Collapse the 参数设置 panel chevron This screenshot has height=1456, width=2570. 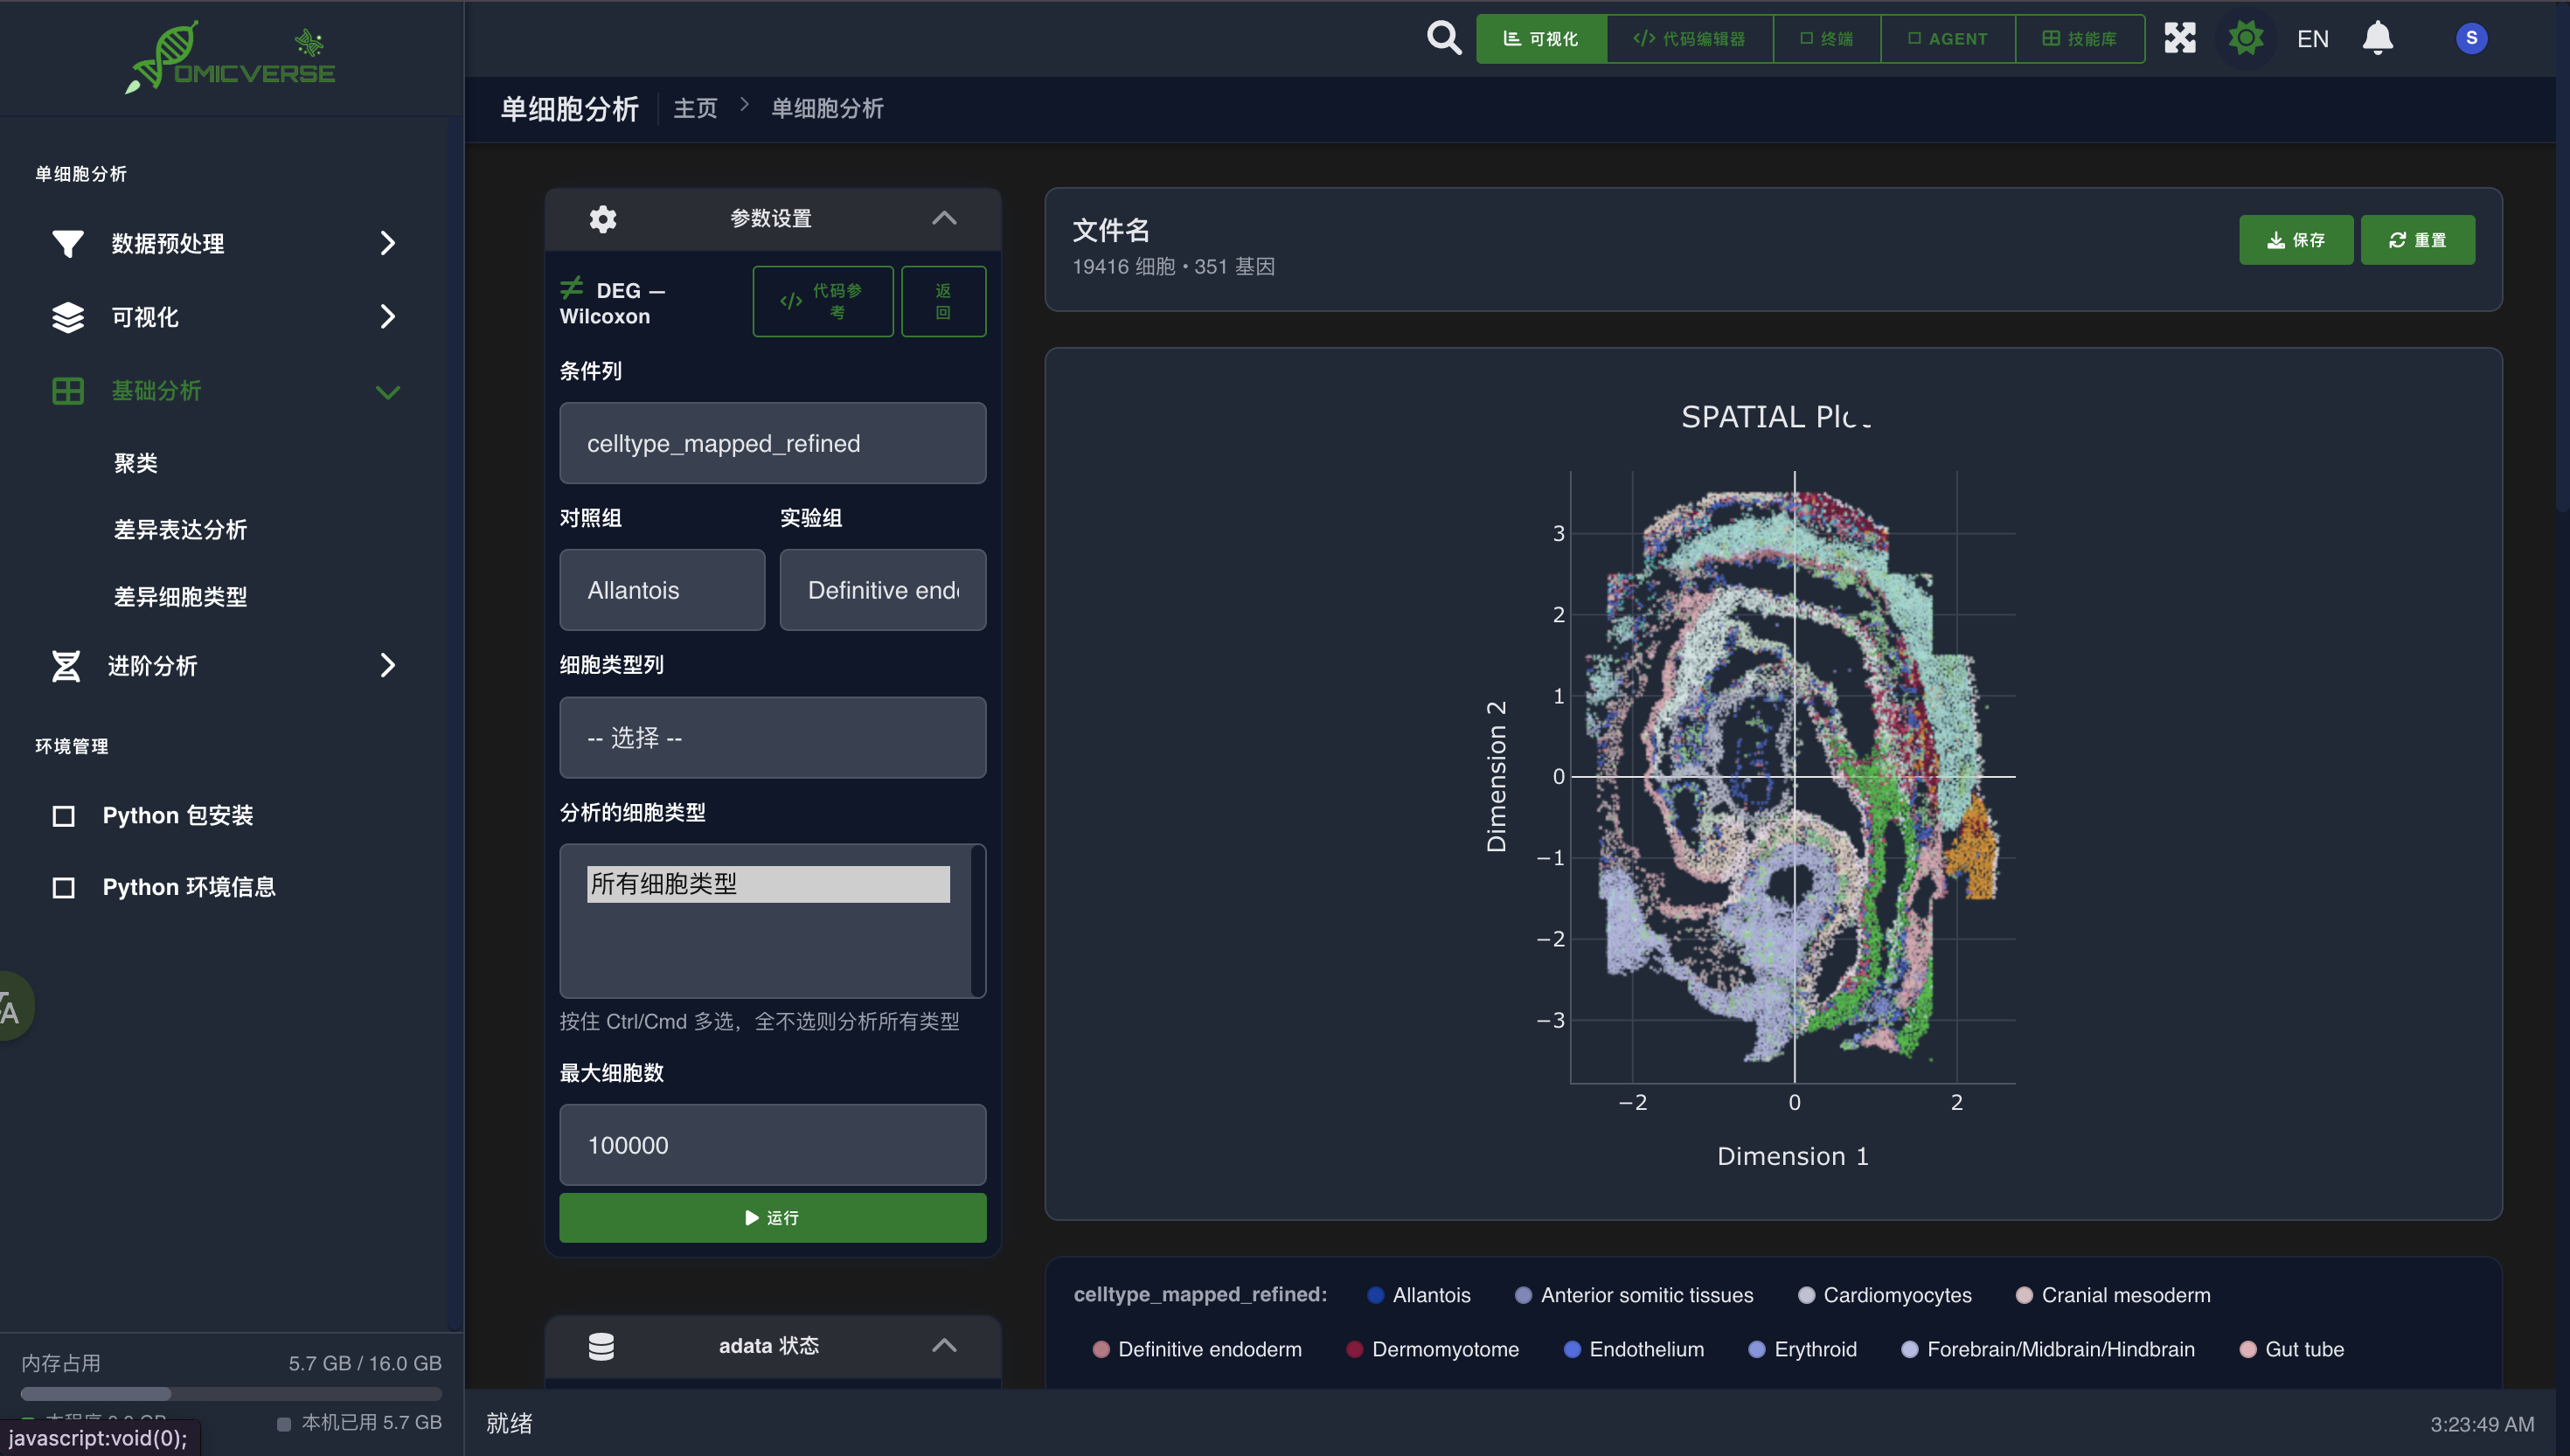click(x=944, y=218)
